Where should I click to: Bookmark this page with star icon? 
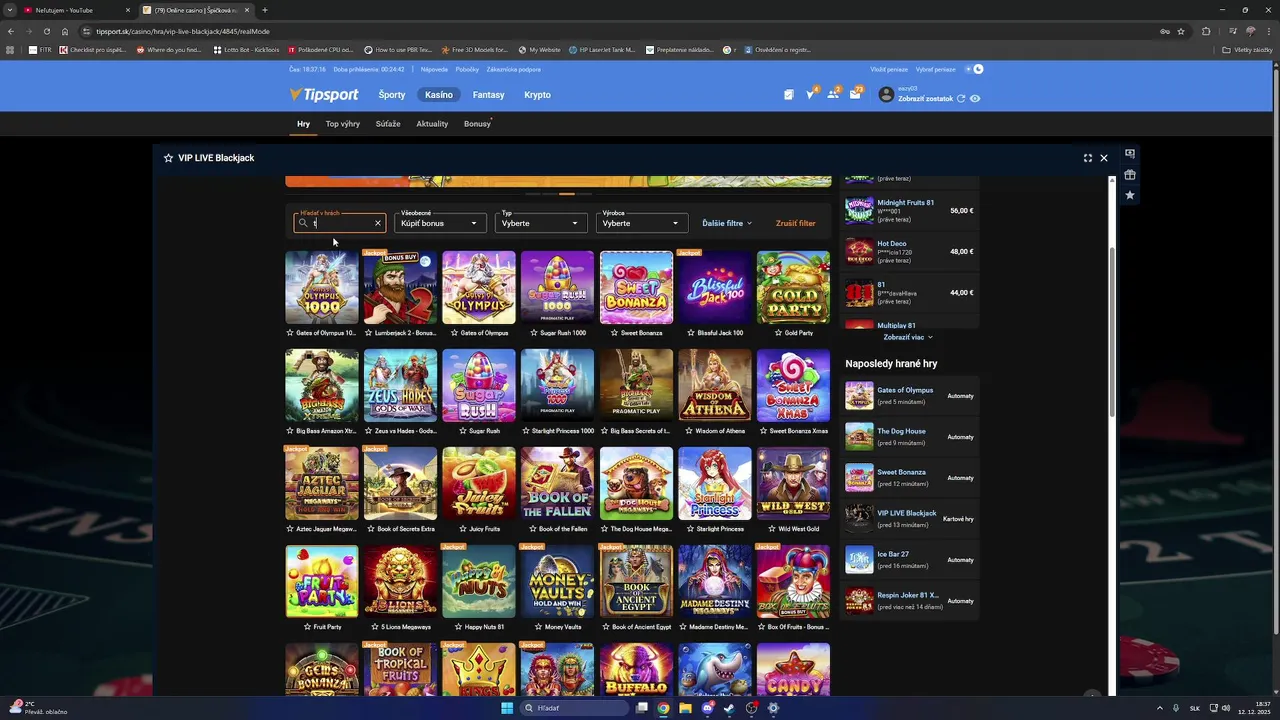(1181, 31)
